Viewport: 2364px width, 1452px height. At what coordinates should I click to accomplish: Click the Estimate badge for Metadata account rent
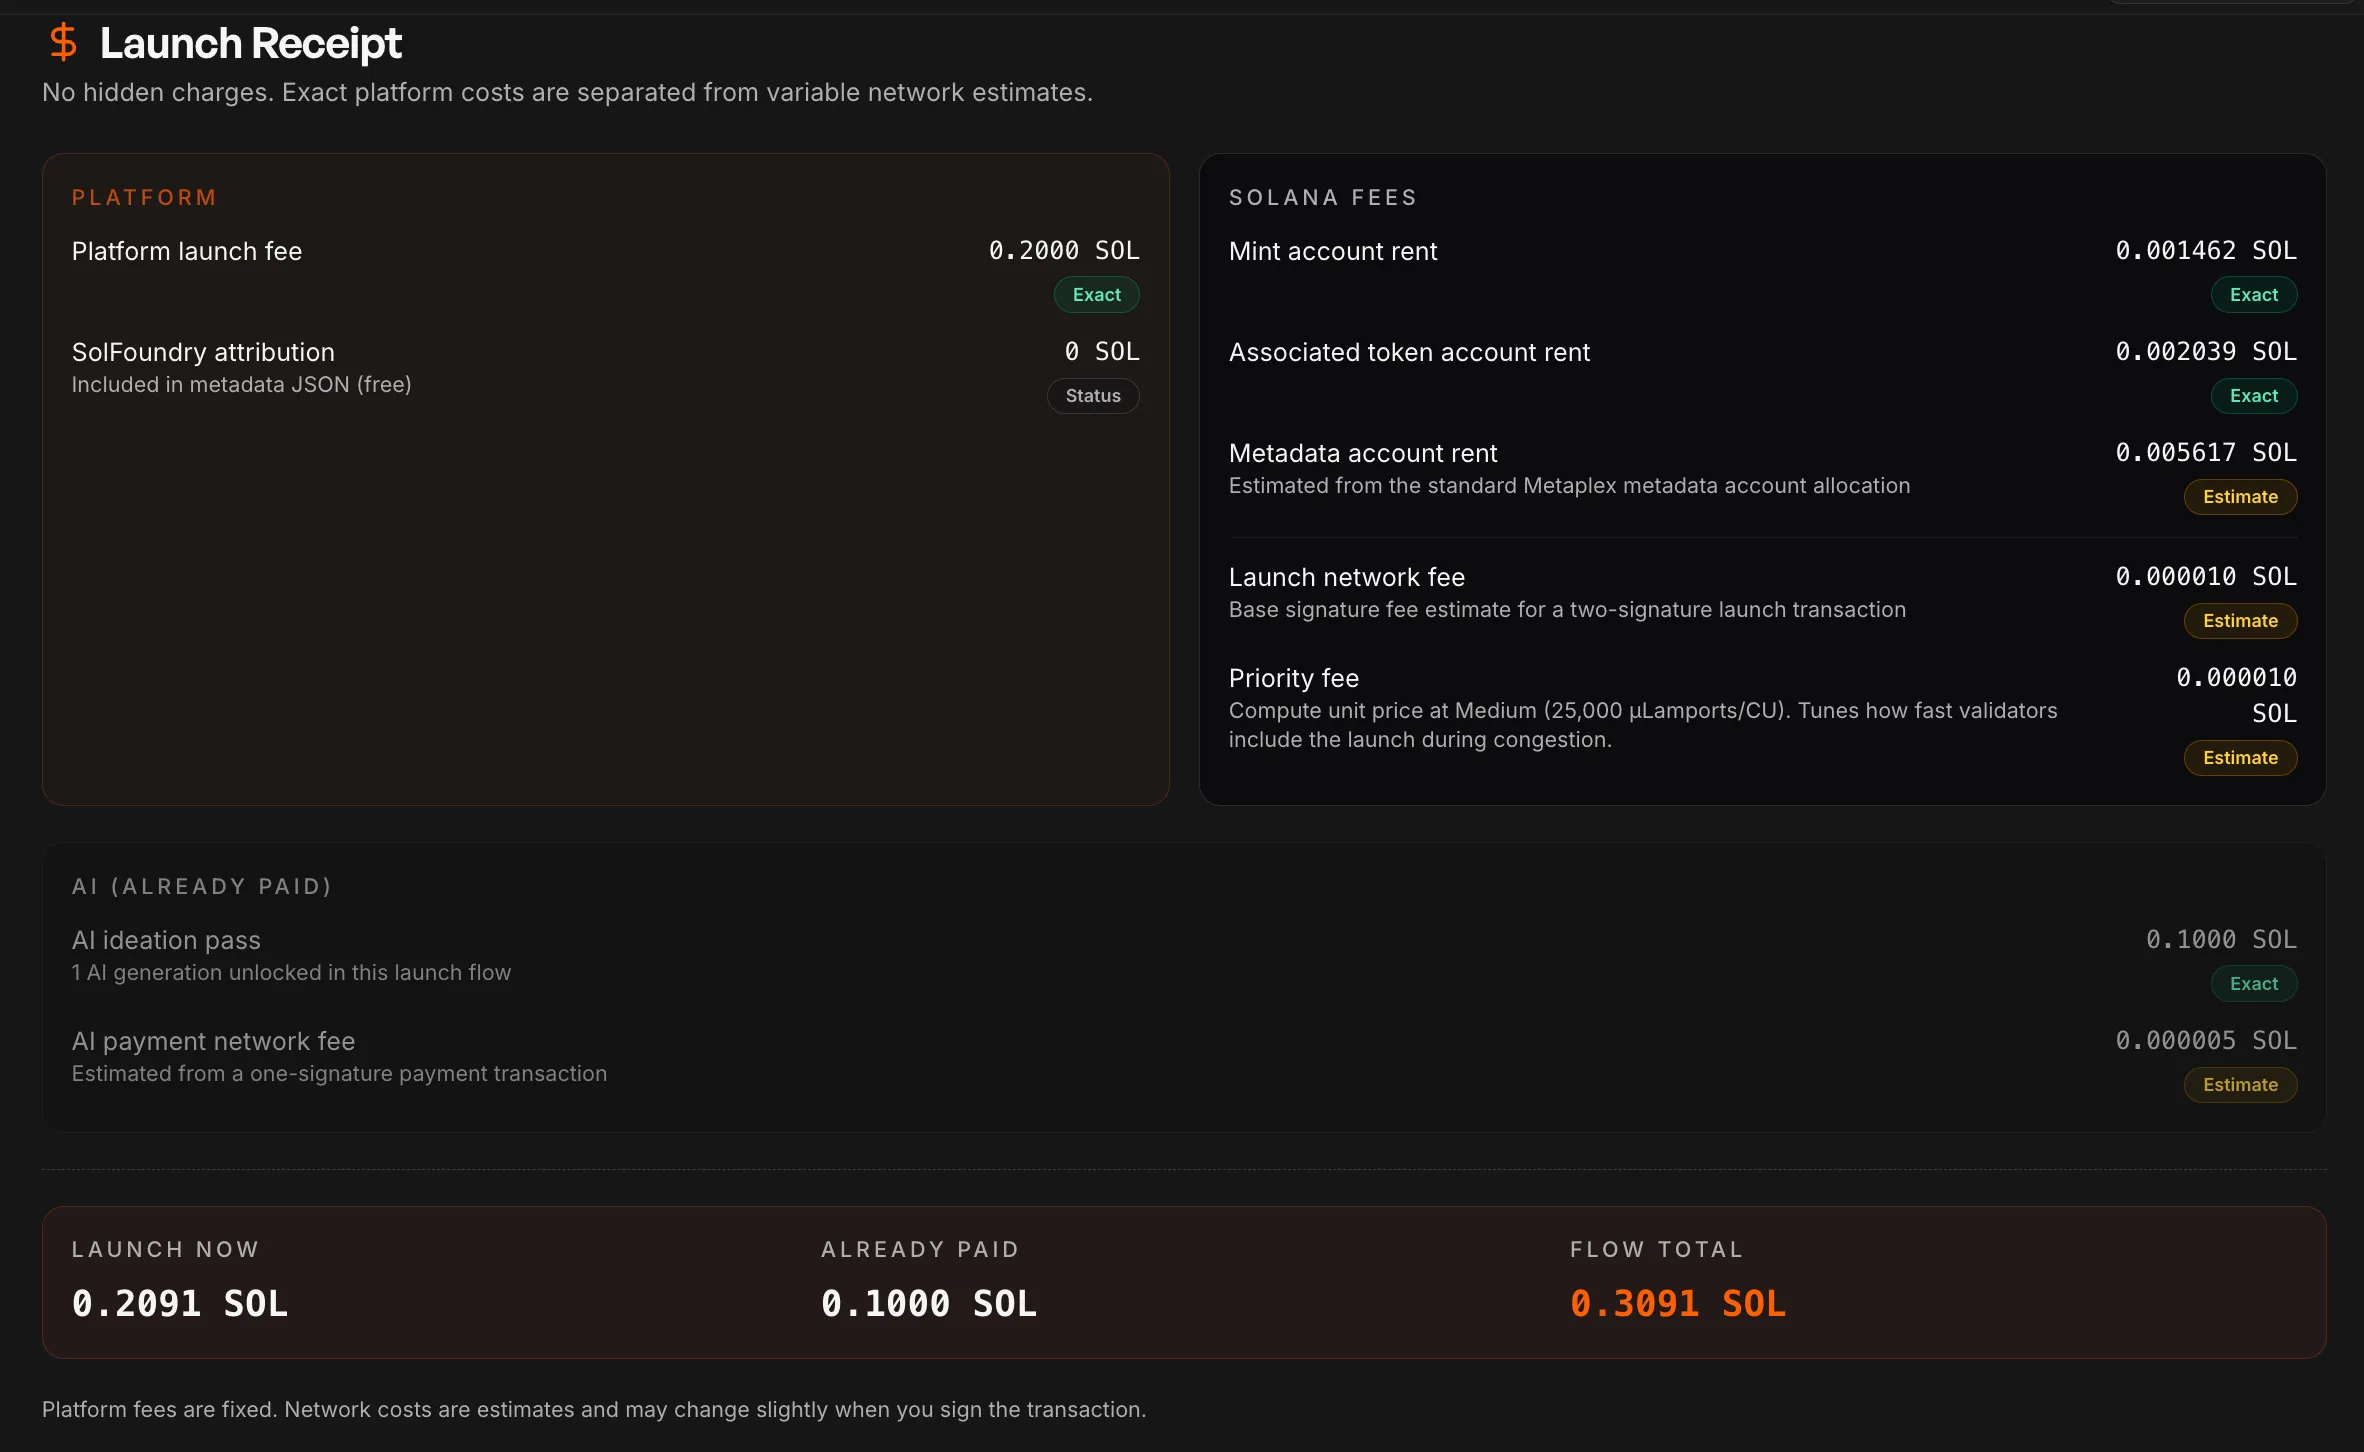coord(2240,497)
